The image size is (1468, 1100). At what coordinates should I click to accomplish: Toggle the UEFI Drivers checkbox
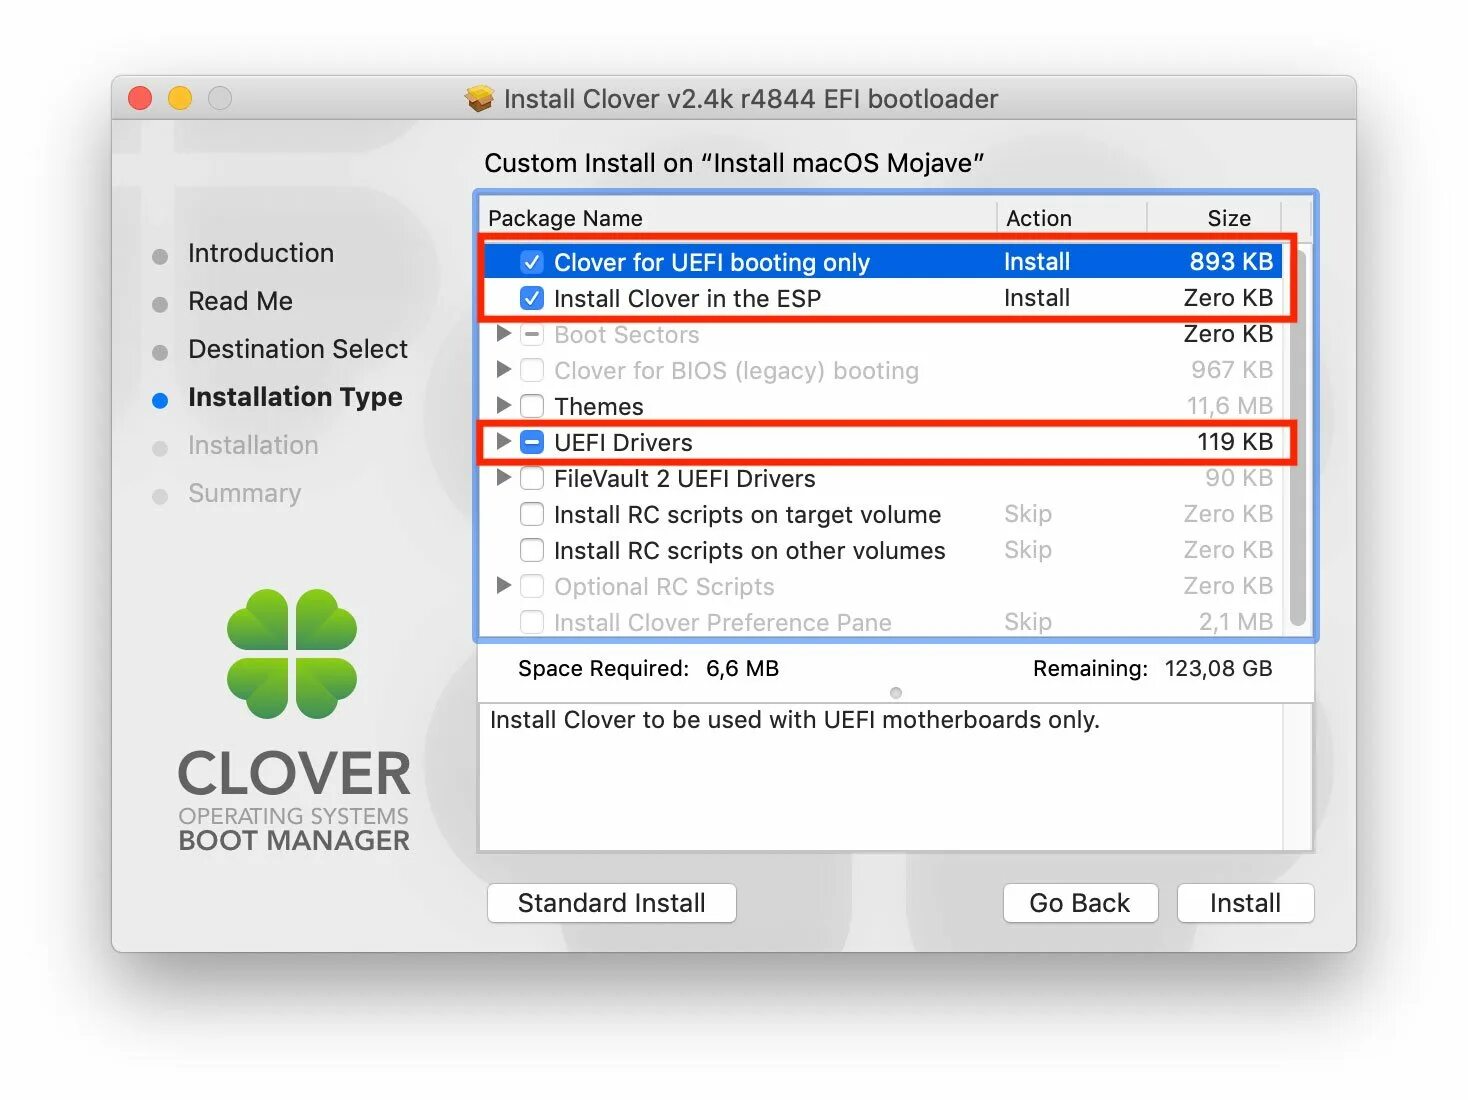pos(532,442)
